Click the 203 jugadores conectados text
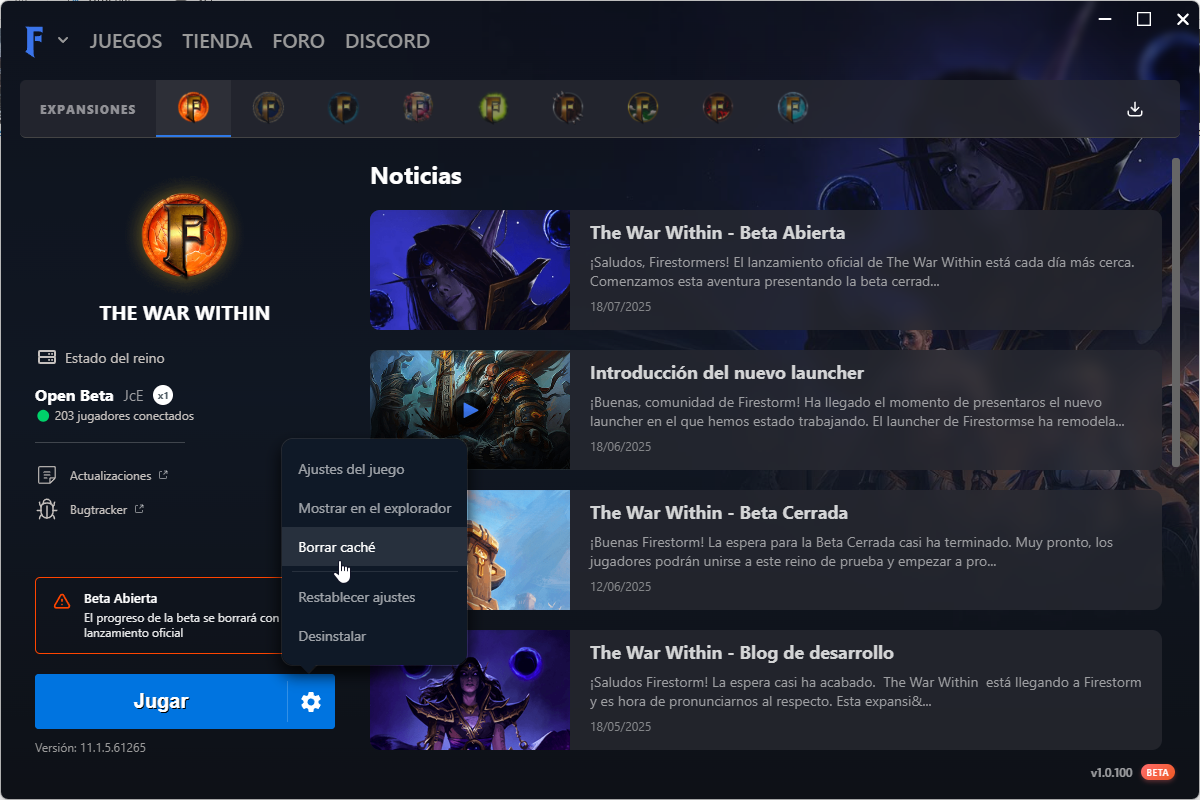 [124, 416]
